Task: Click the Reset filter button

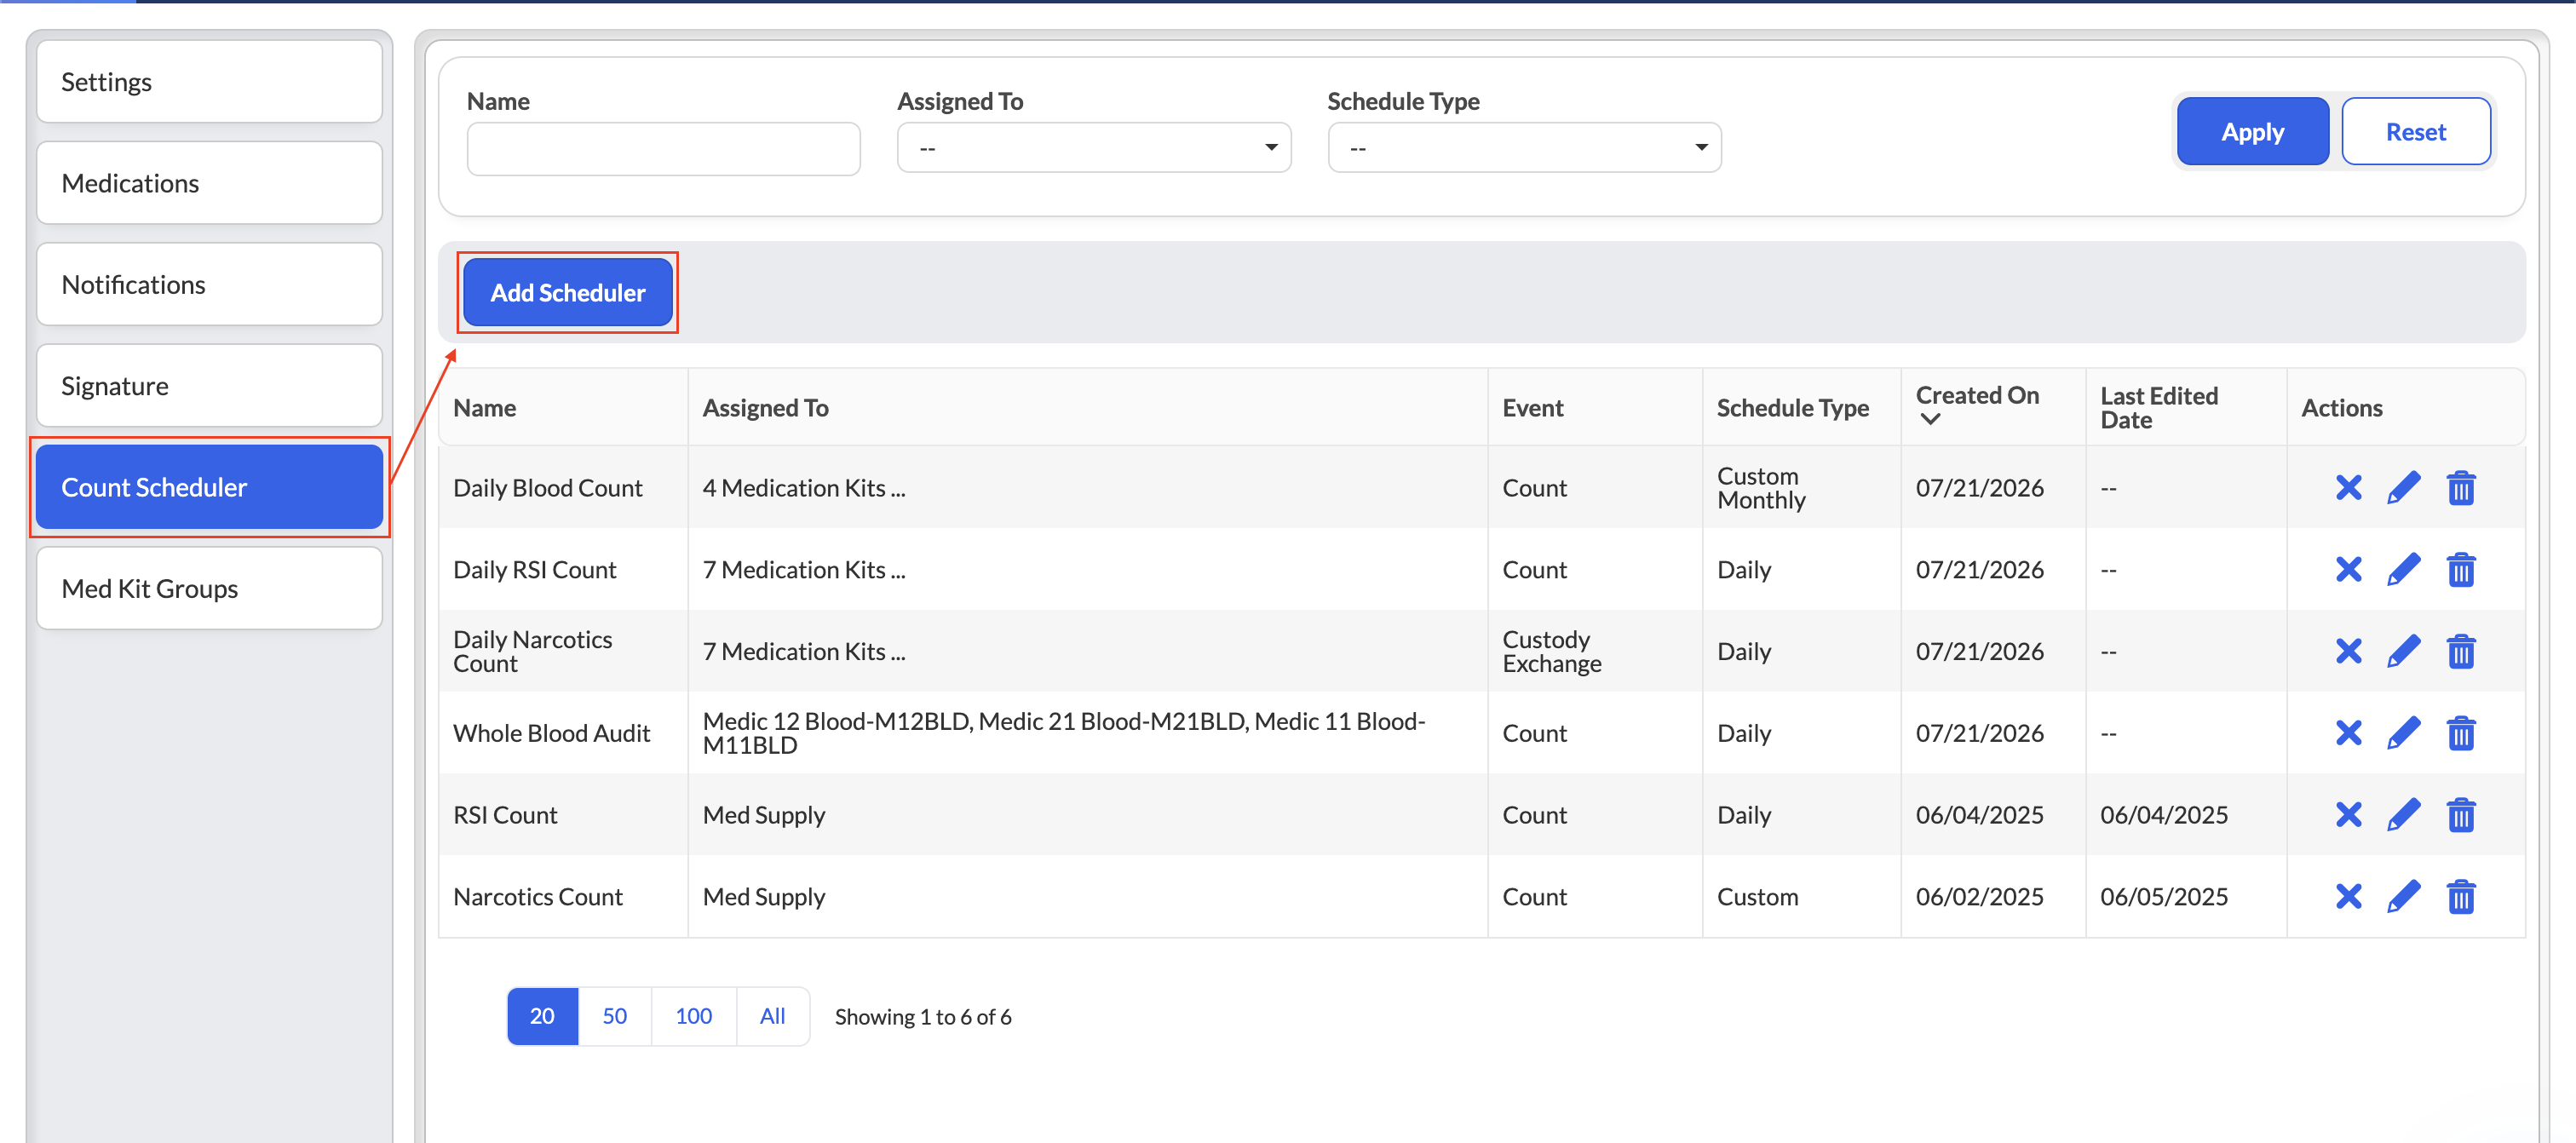Action: tap(2415, 132)
